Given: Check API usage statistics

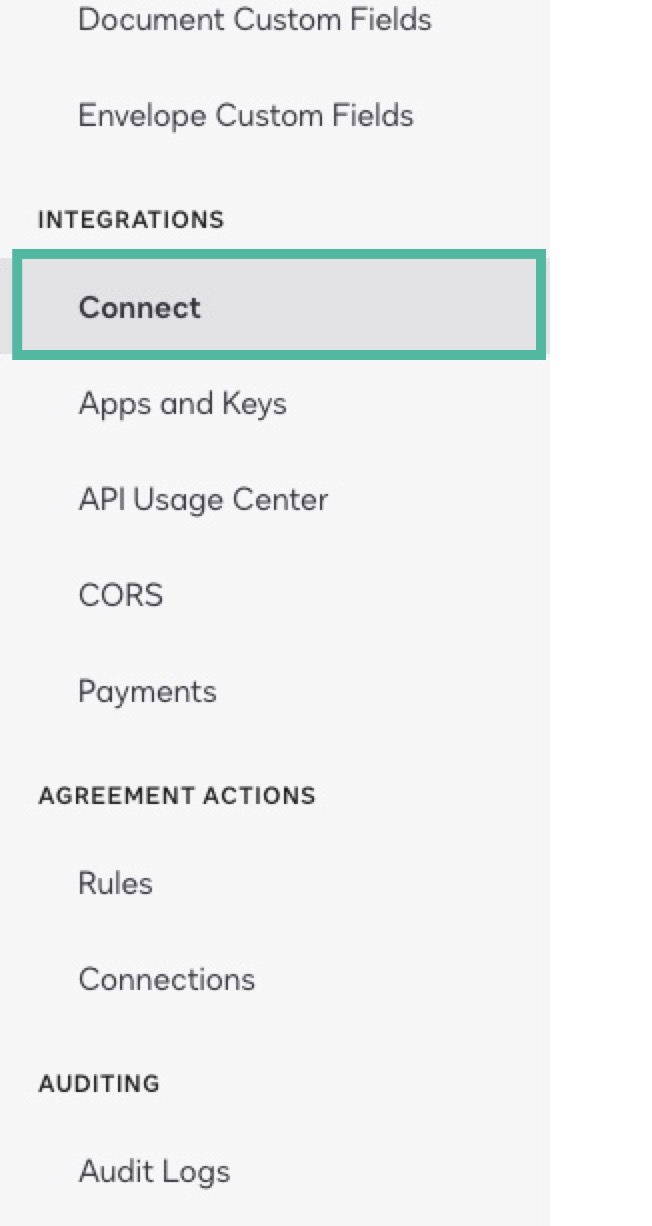Looking at the screenshot, I should 204,499.
